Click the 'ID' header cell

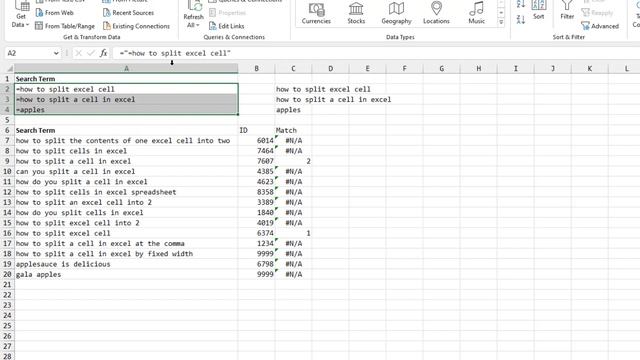[256, 130]
